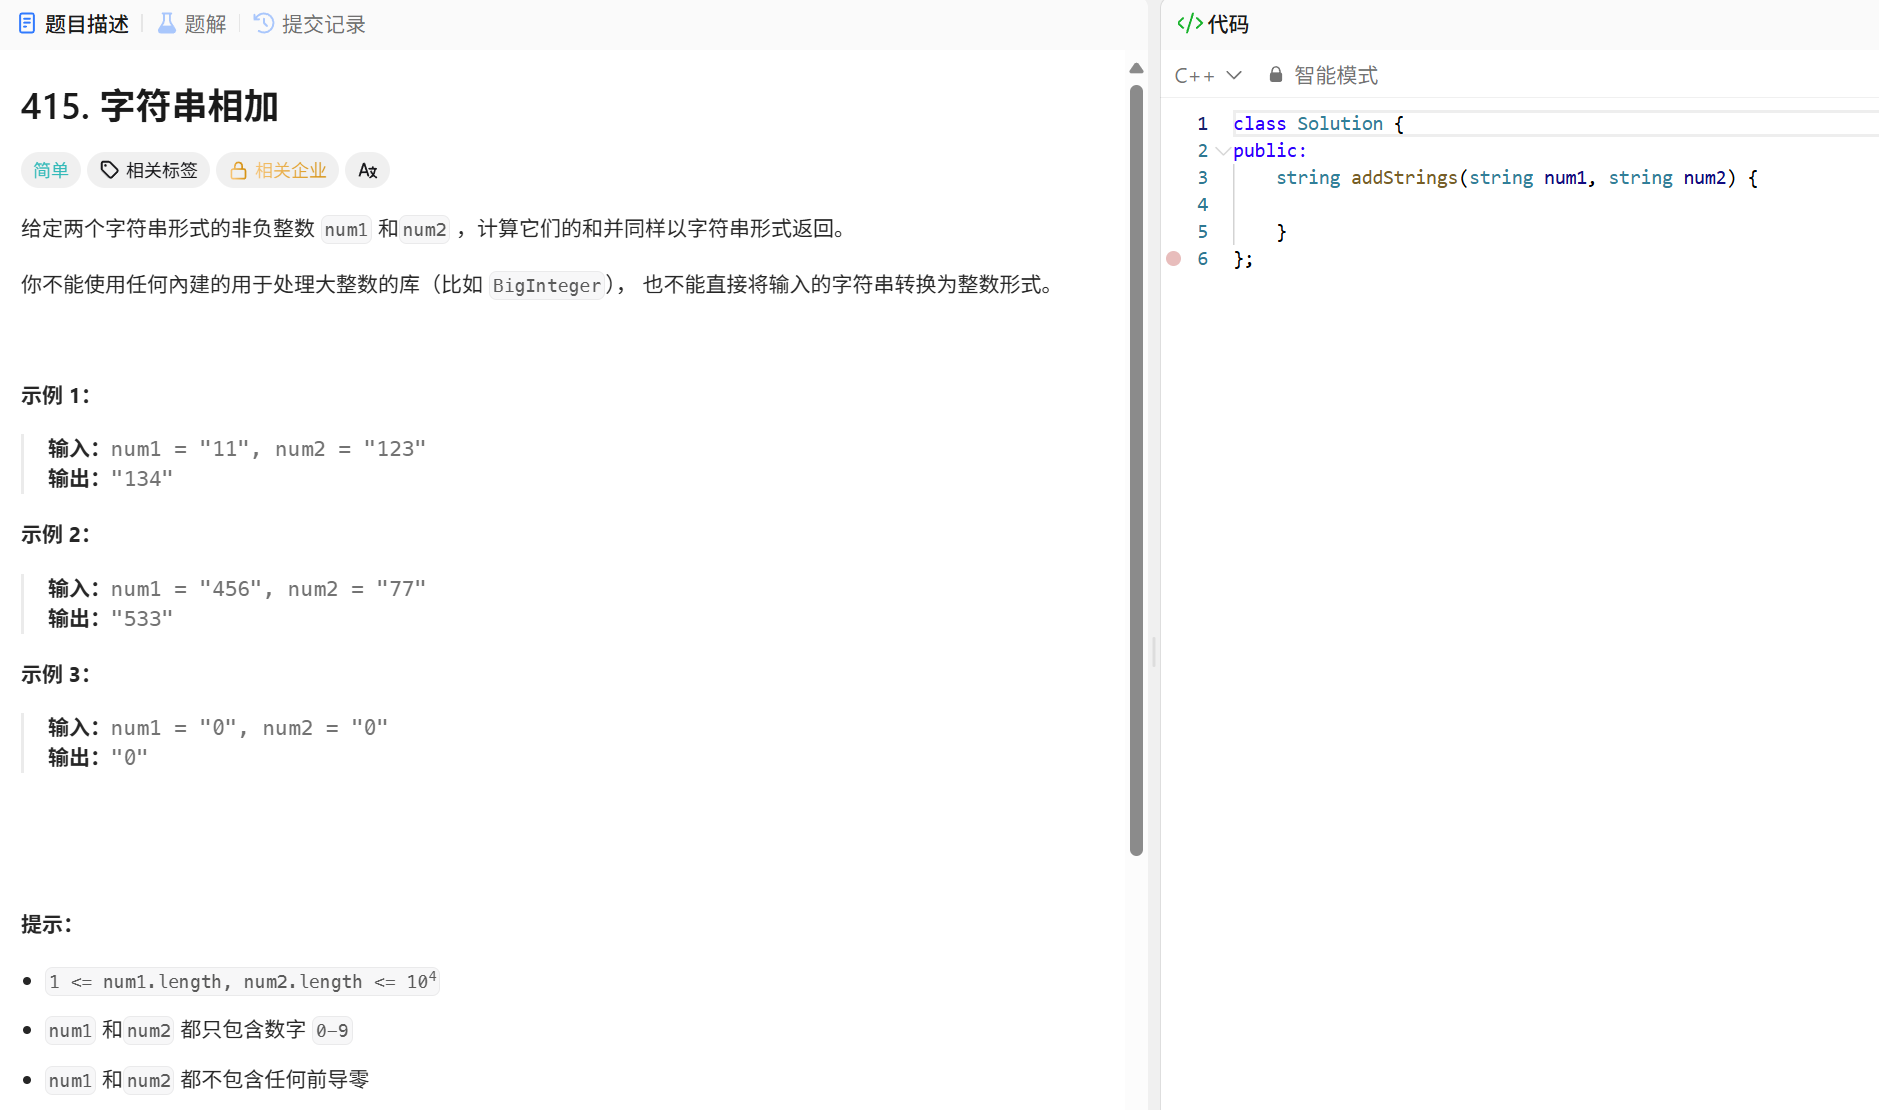Open the C++ language dropdown
Screen dimensions: 1879x1110
coord(1208,75)
